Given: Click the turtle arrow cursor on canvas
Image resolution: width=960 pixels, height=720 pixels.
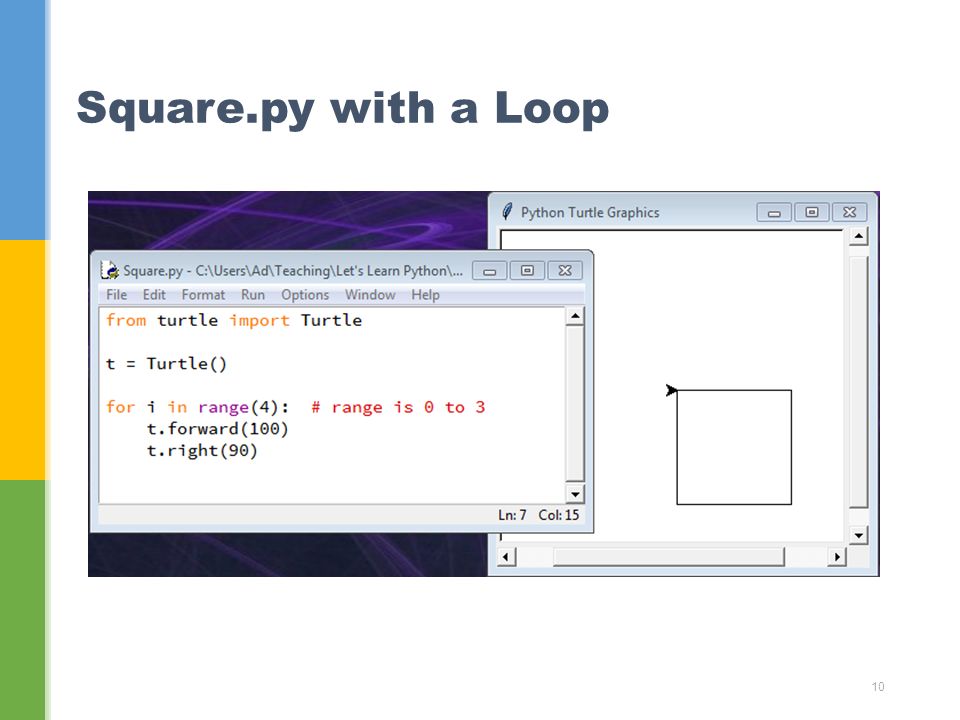Looking at the screenshot, I should (671, 390).
